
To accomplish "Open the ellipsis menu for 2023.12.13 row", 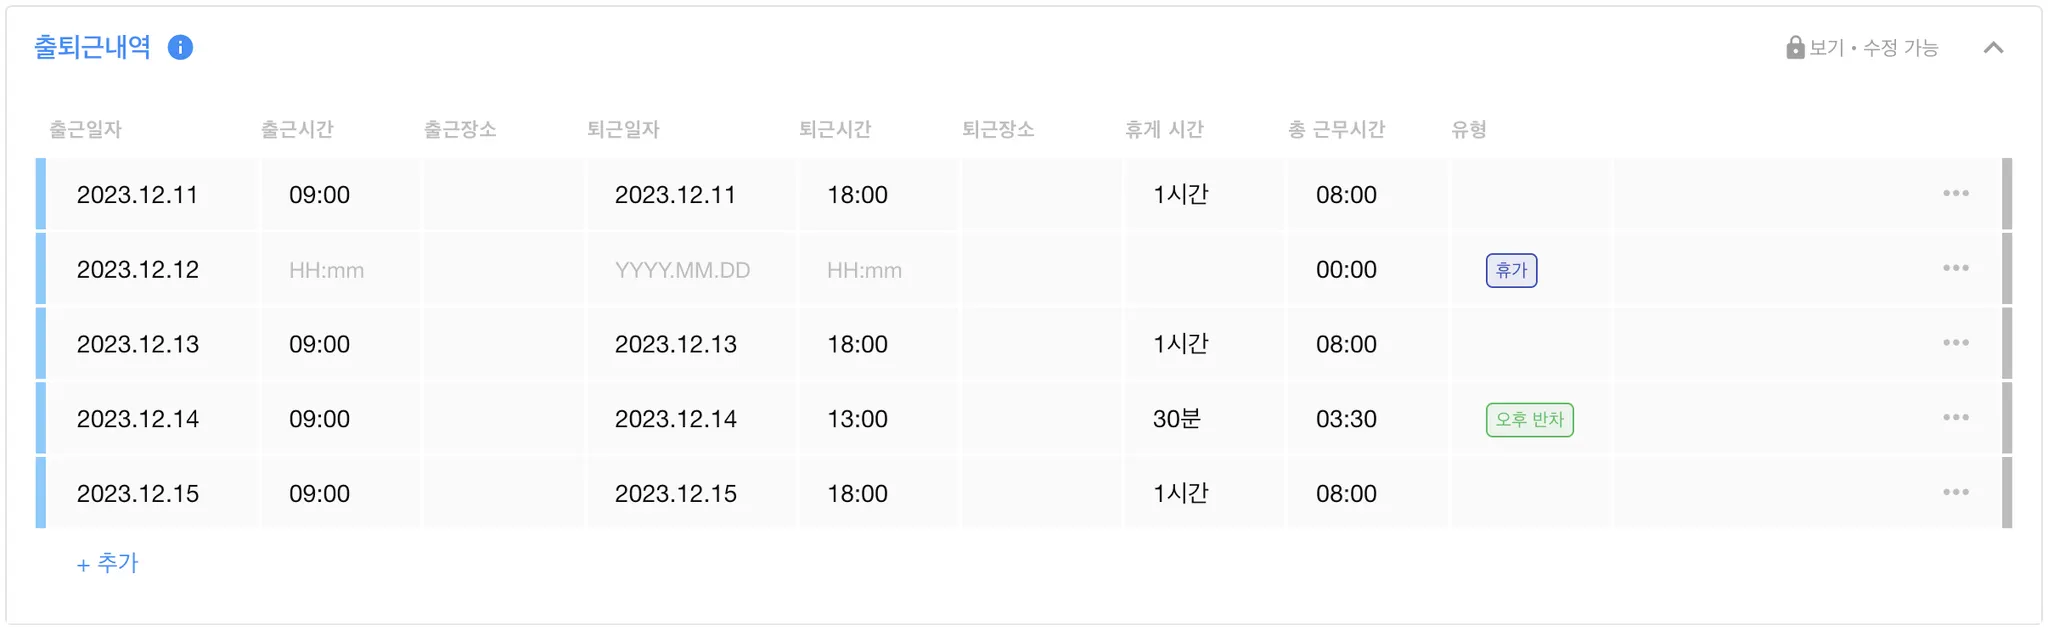I will (x=1956, y=343).
